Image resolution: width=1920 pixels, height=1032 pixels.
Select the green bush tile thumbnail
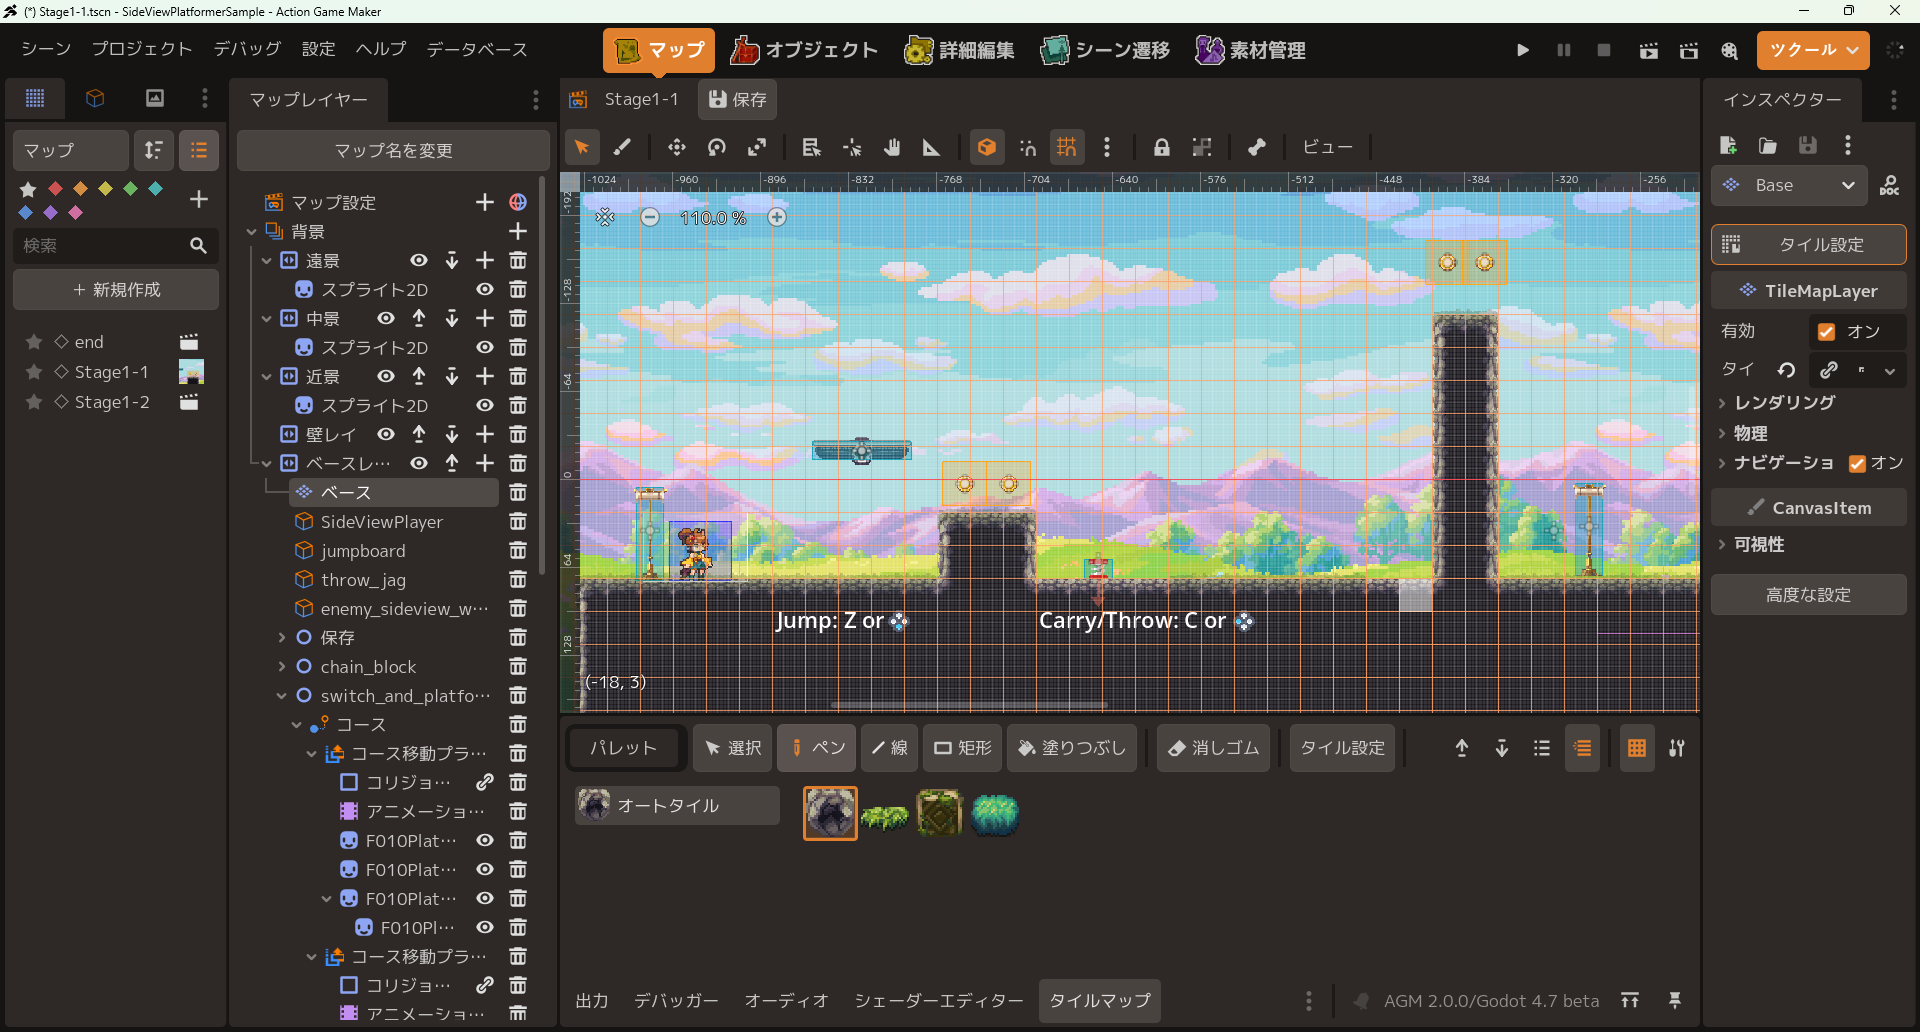tap(884, 815)
